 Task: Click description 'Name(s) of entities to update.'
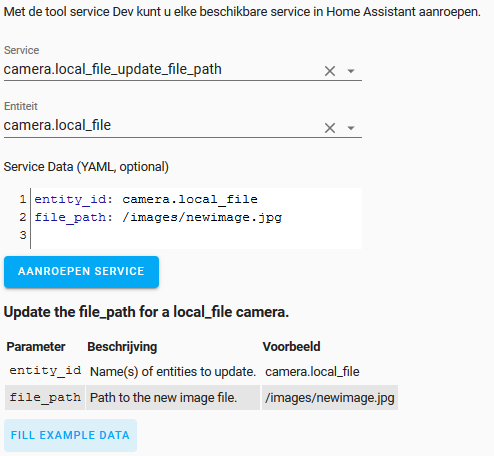click(173, 372)
